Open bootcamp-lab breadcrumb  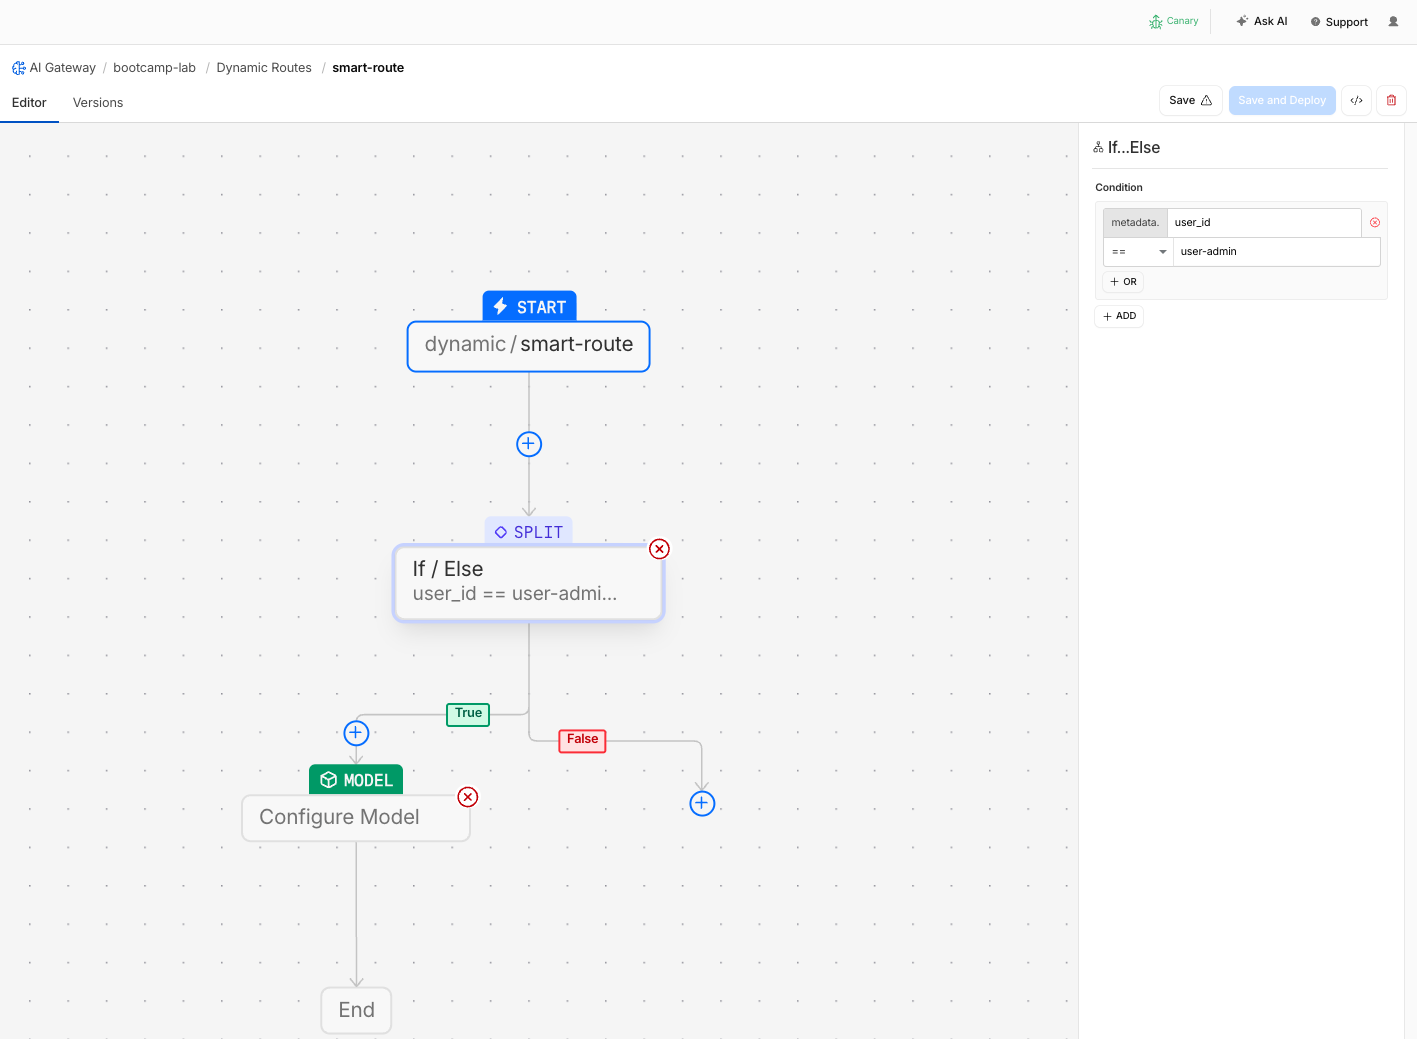coord(154,68)
